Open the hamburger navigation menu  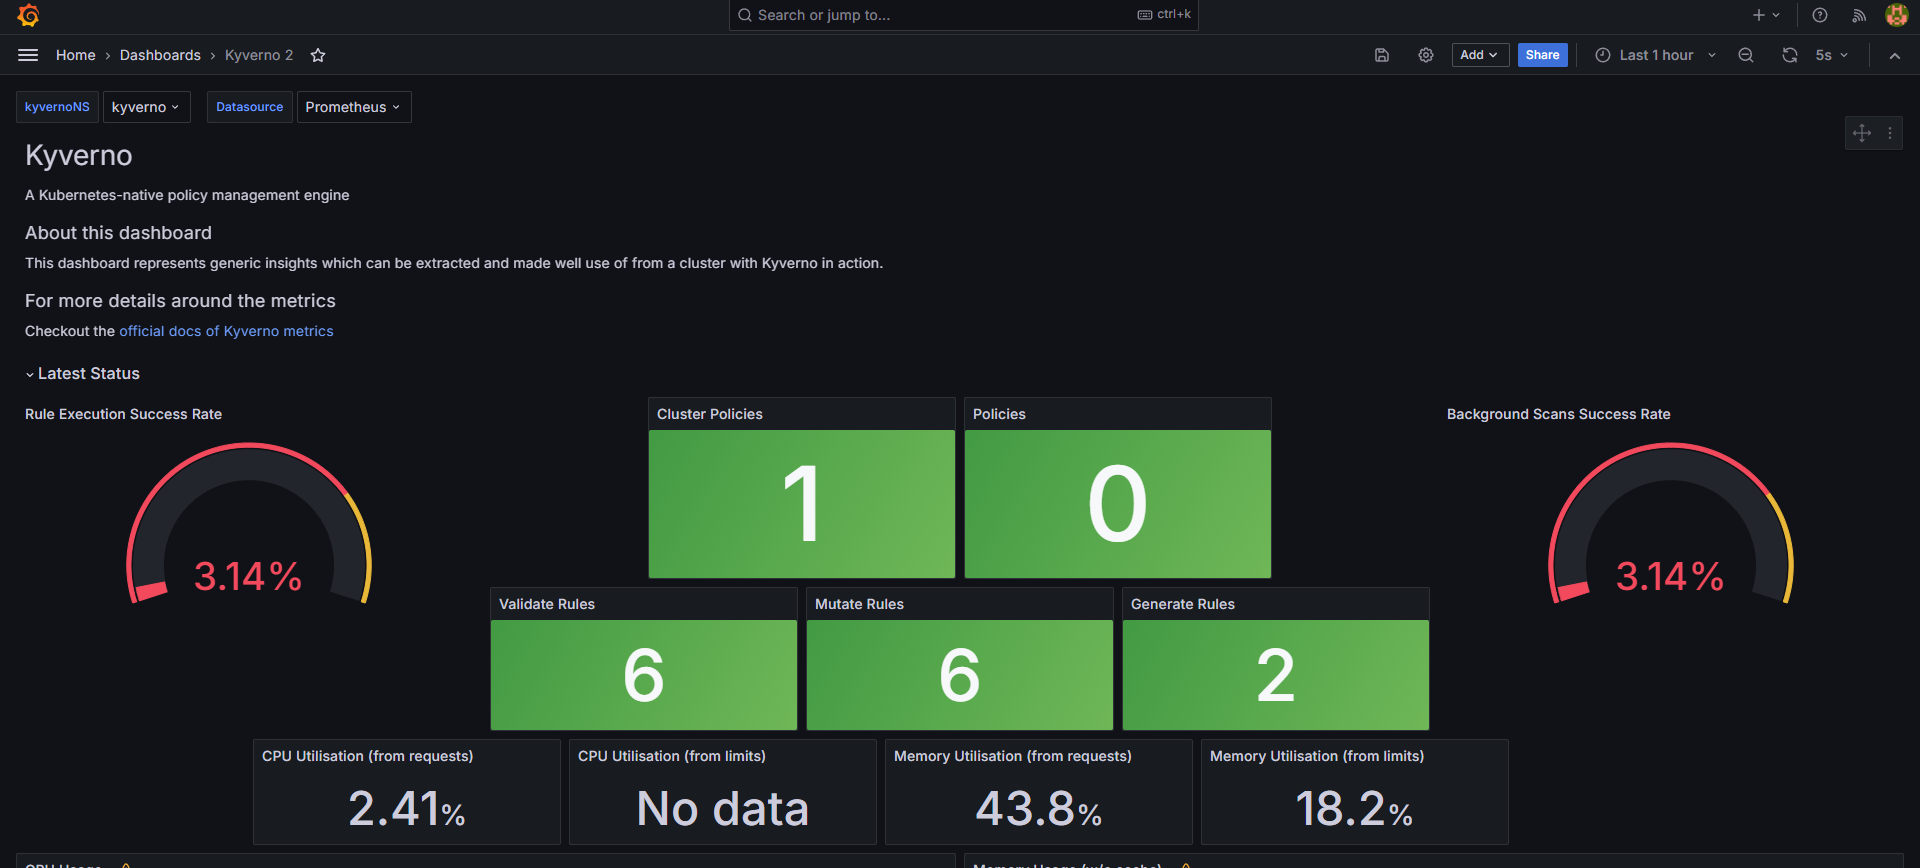click(28, 55)
